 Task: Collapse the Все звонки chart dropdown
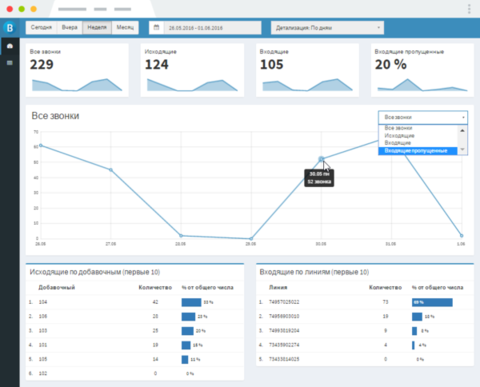(x=423, y=117)
